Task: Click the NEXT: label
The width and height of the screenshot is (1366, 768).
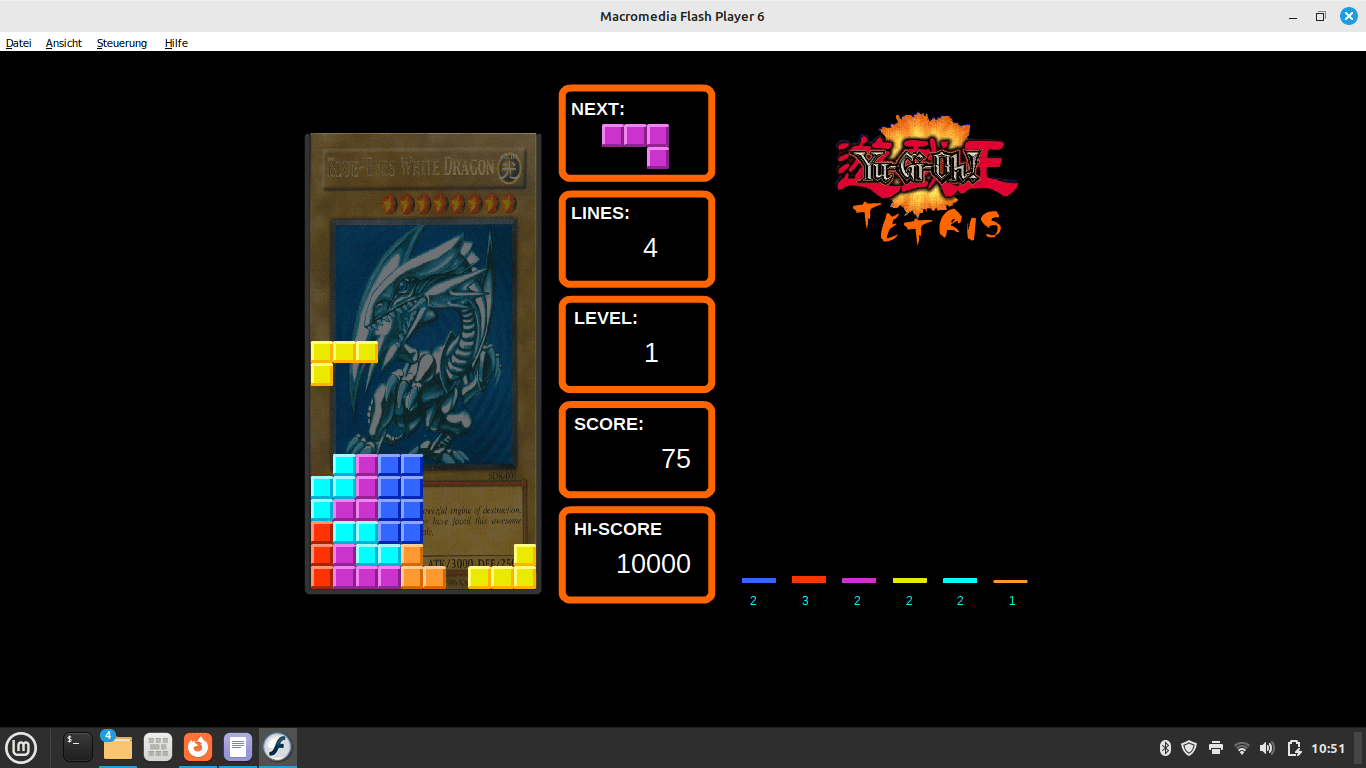Action: pos(598,109)
